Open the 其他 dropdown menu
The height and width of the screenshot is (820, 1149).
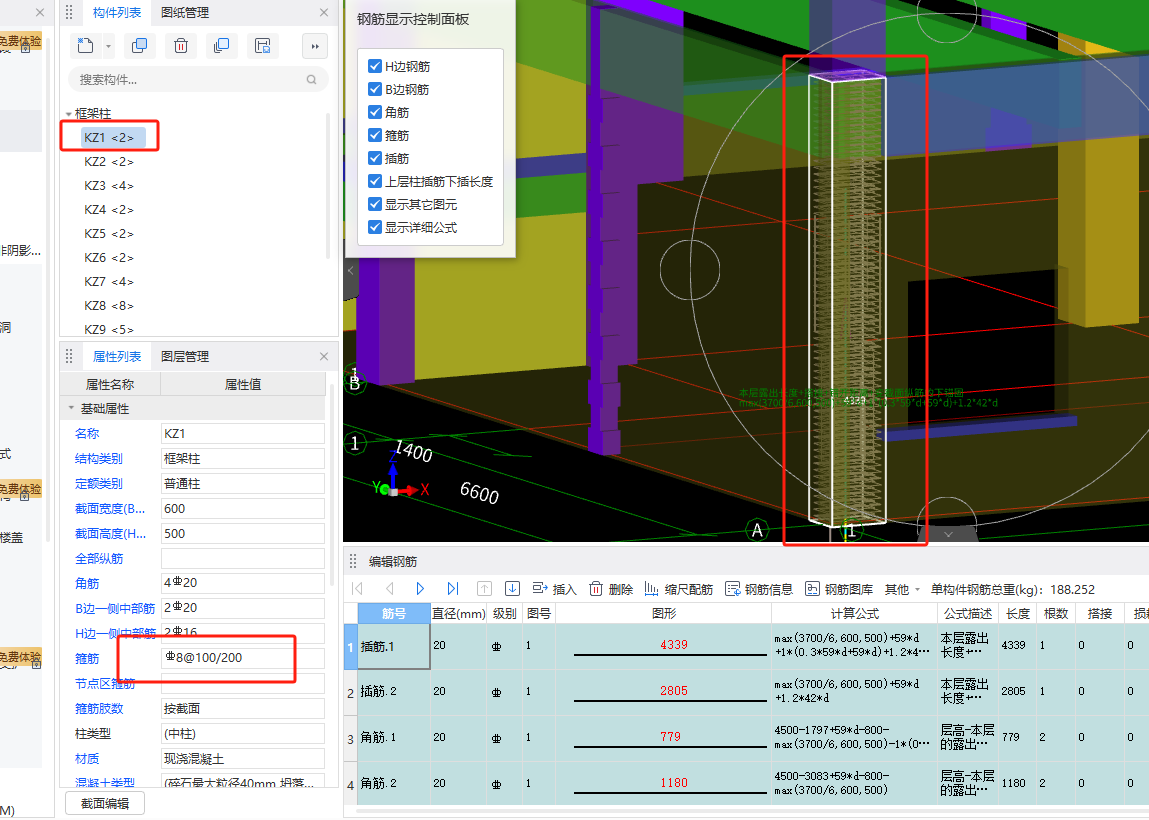click(x=902, y=589)
